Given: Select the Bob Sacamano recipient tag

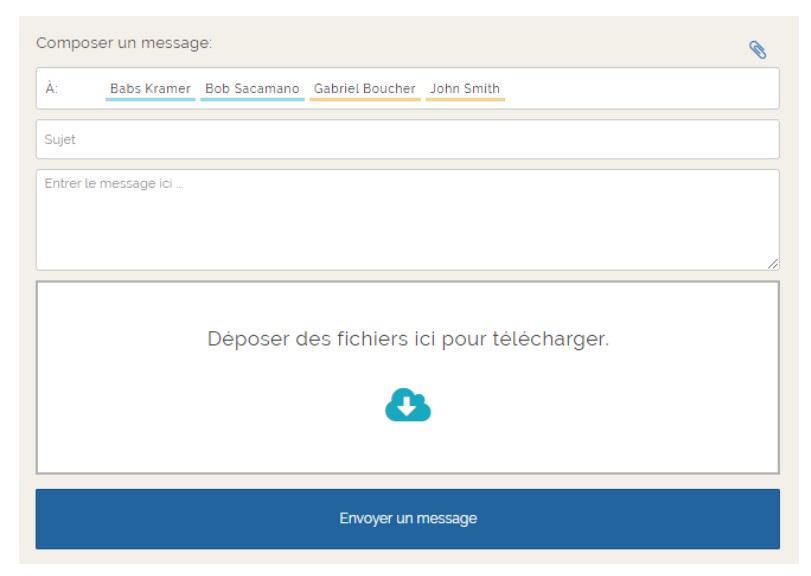Looking at the screenshot, I should tap(252, 88).
